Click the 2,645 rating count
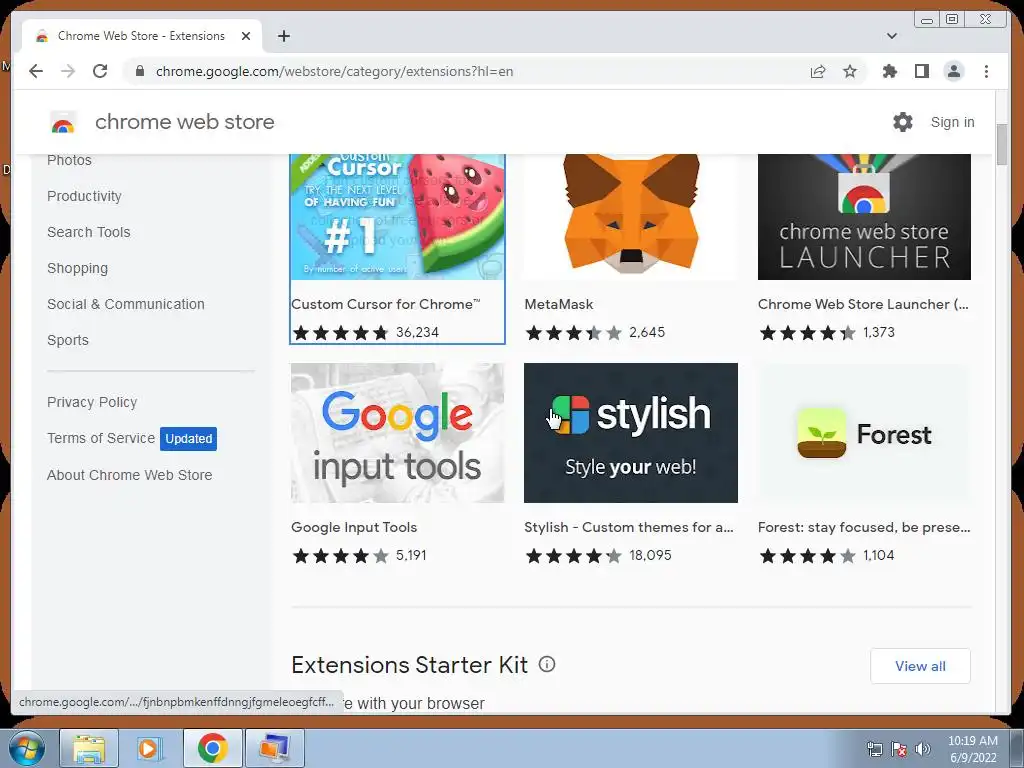The width and height of the screenshot is (1024, 768). point(647,332)
